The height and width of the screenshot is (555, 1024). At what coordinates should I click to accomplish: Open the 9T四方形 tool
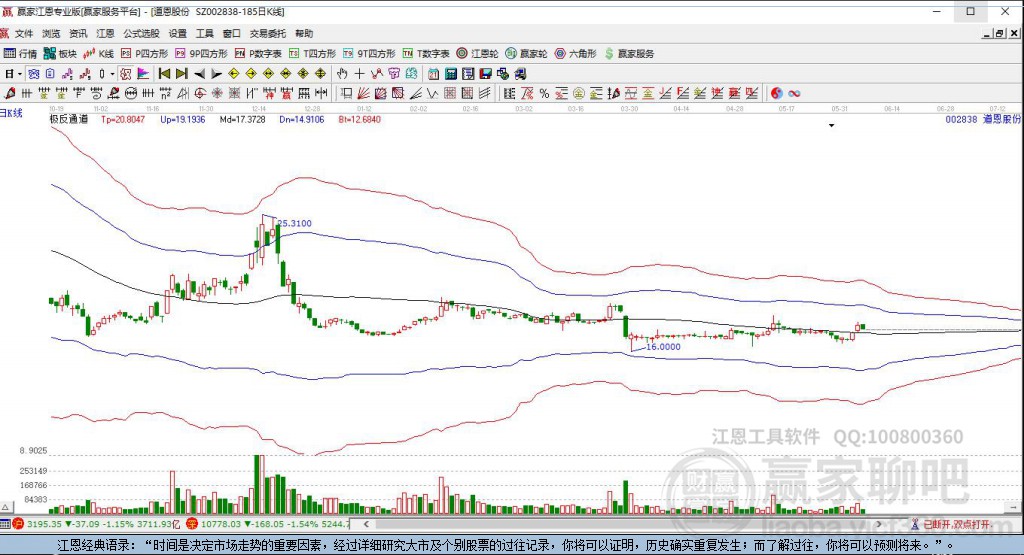tap(369, 54)
